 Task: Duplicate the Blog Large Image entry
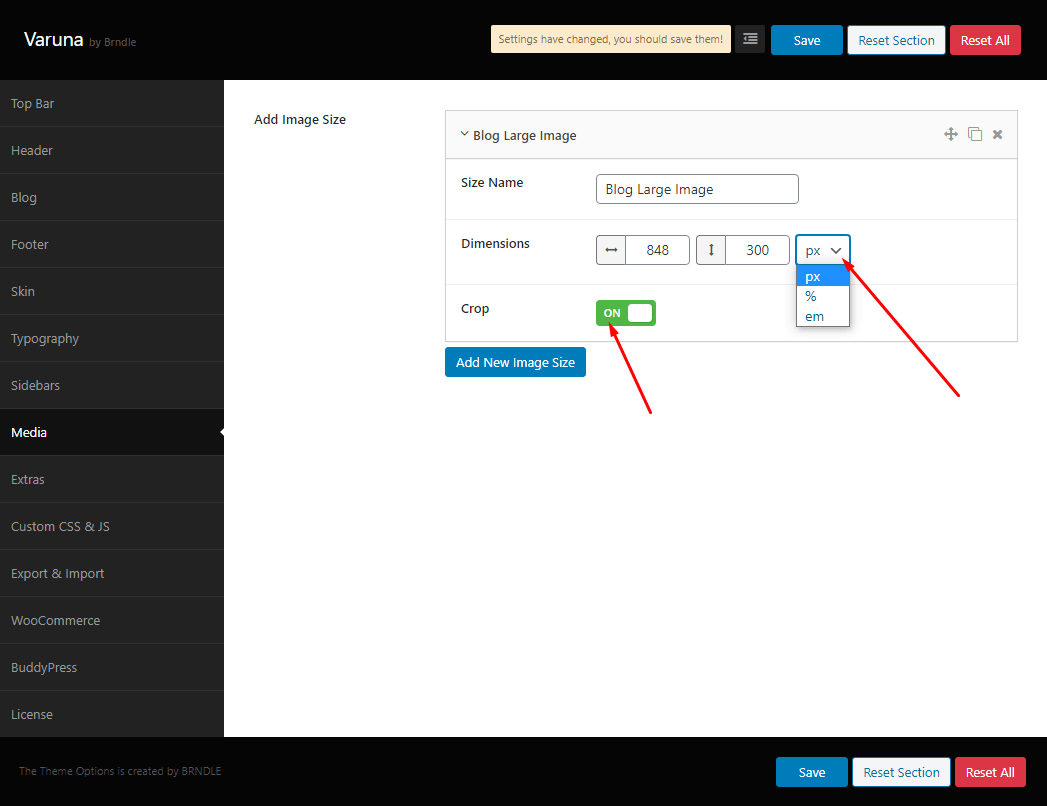975,134
